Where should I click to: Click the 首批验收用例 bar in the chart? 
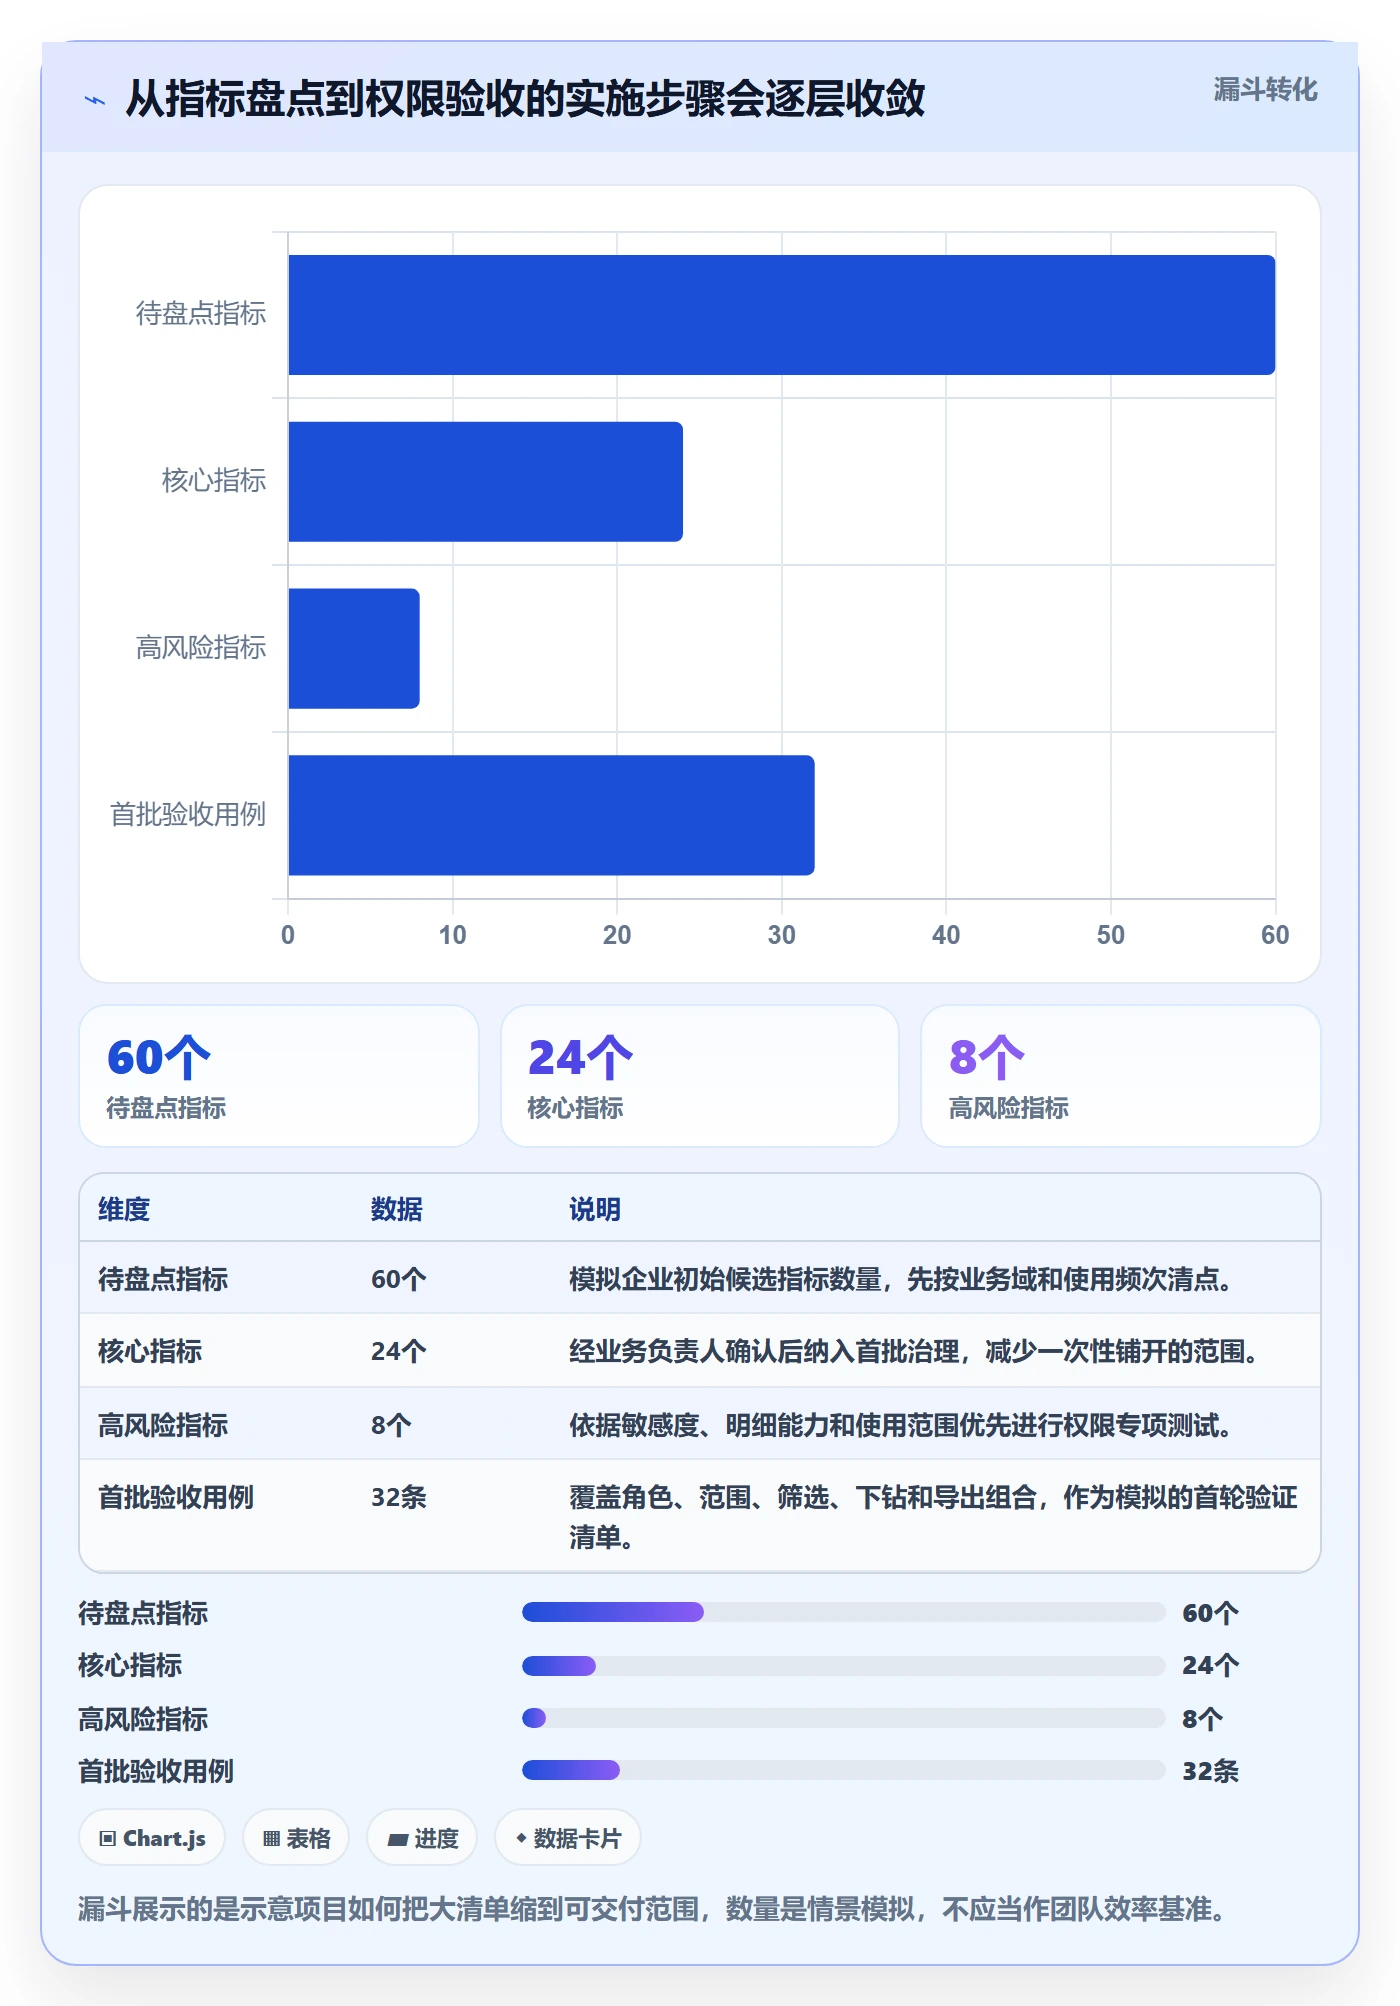(x=551, y=815)
